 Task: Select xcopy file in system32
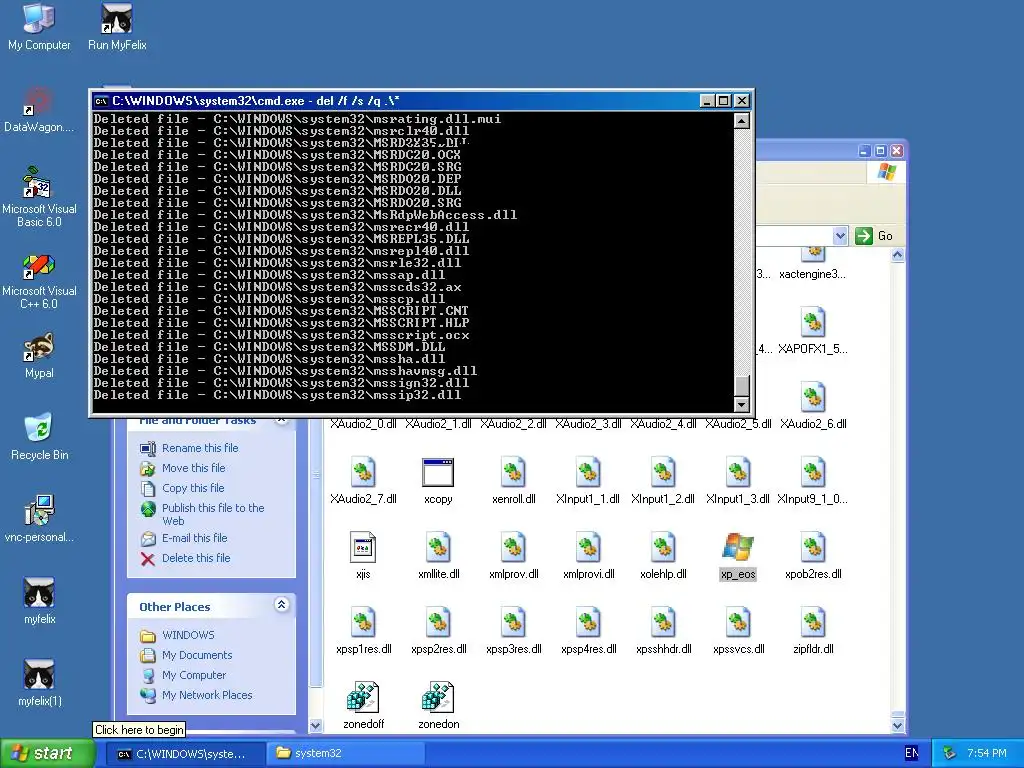(x=438, y=481)
